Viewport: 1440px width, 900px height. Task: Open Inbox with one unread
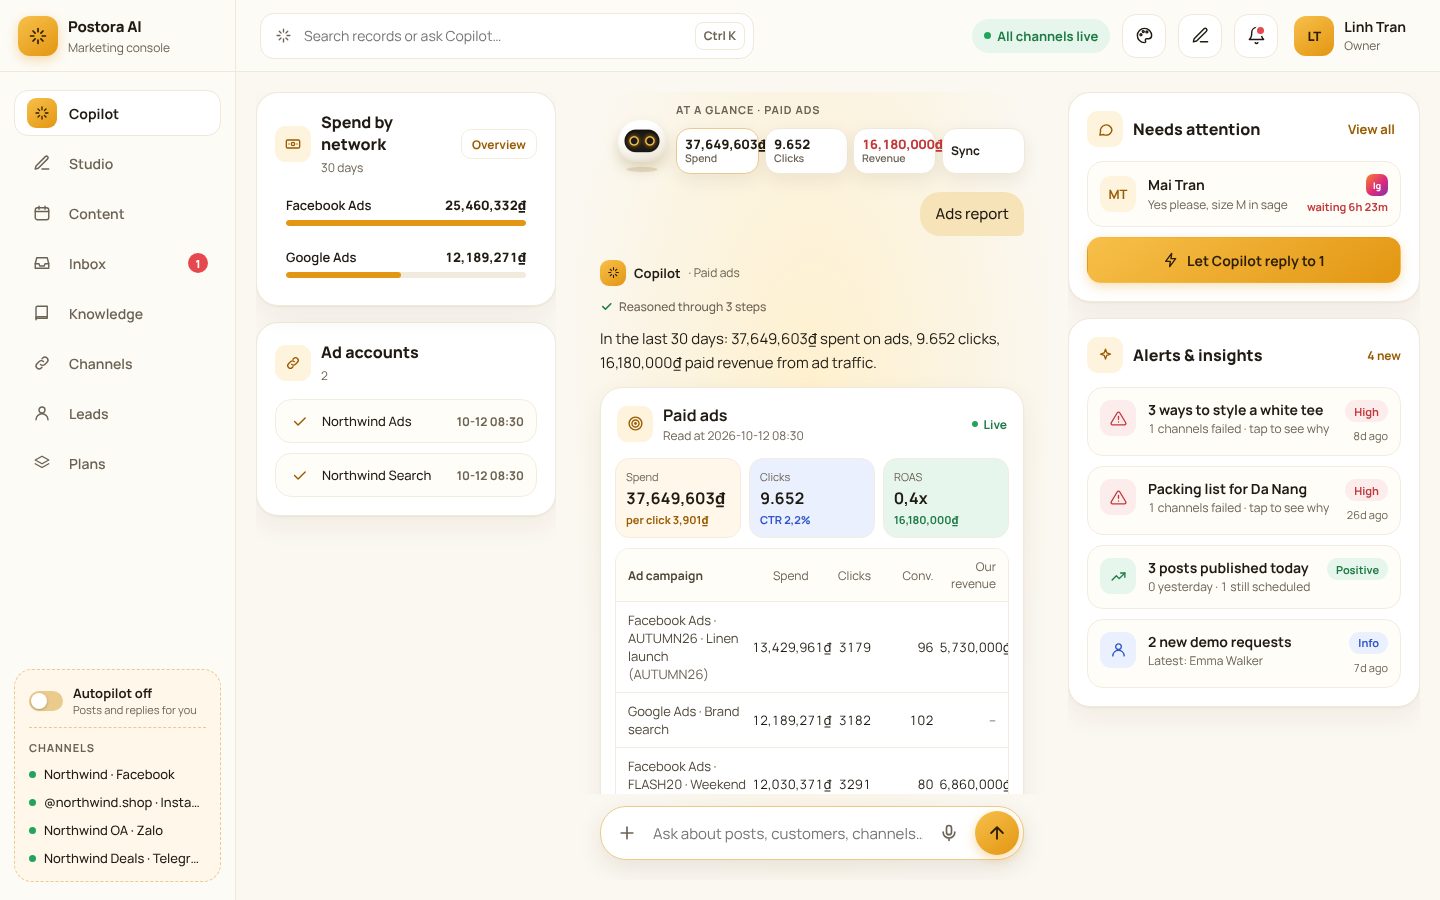coord(117,263)
